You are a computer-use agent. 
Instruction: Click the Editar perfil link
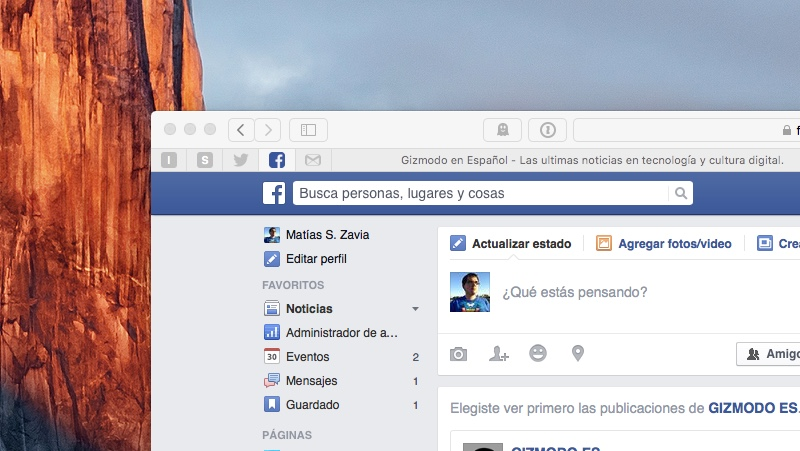[316, 259]
